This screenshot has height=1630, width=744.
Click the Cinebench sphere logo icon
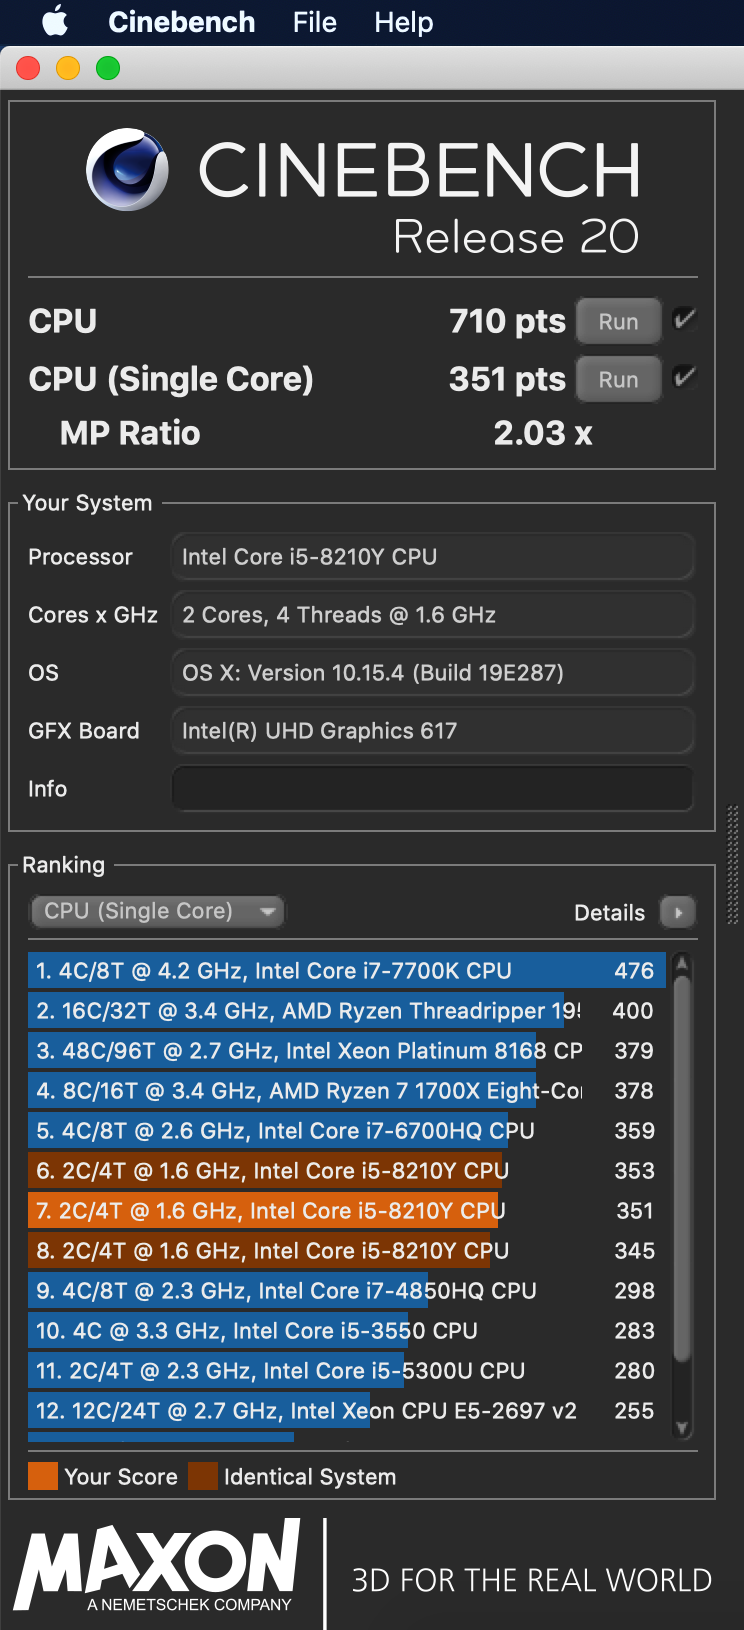click(x=127, y=169)
